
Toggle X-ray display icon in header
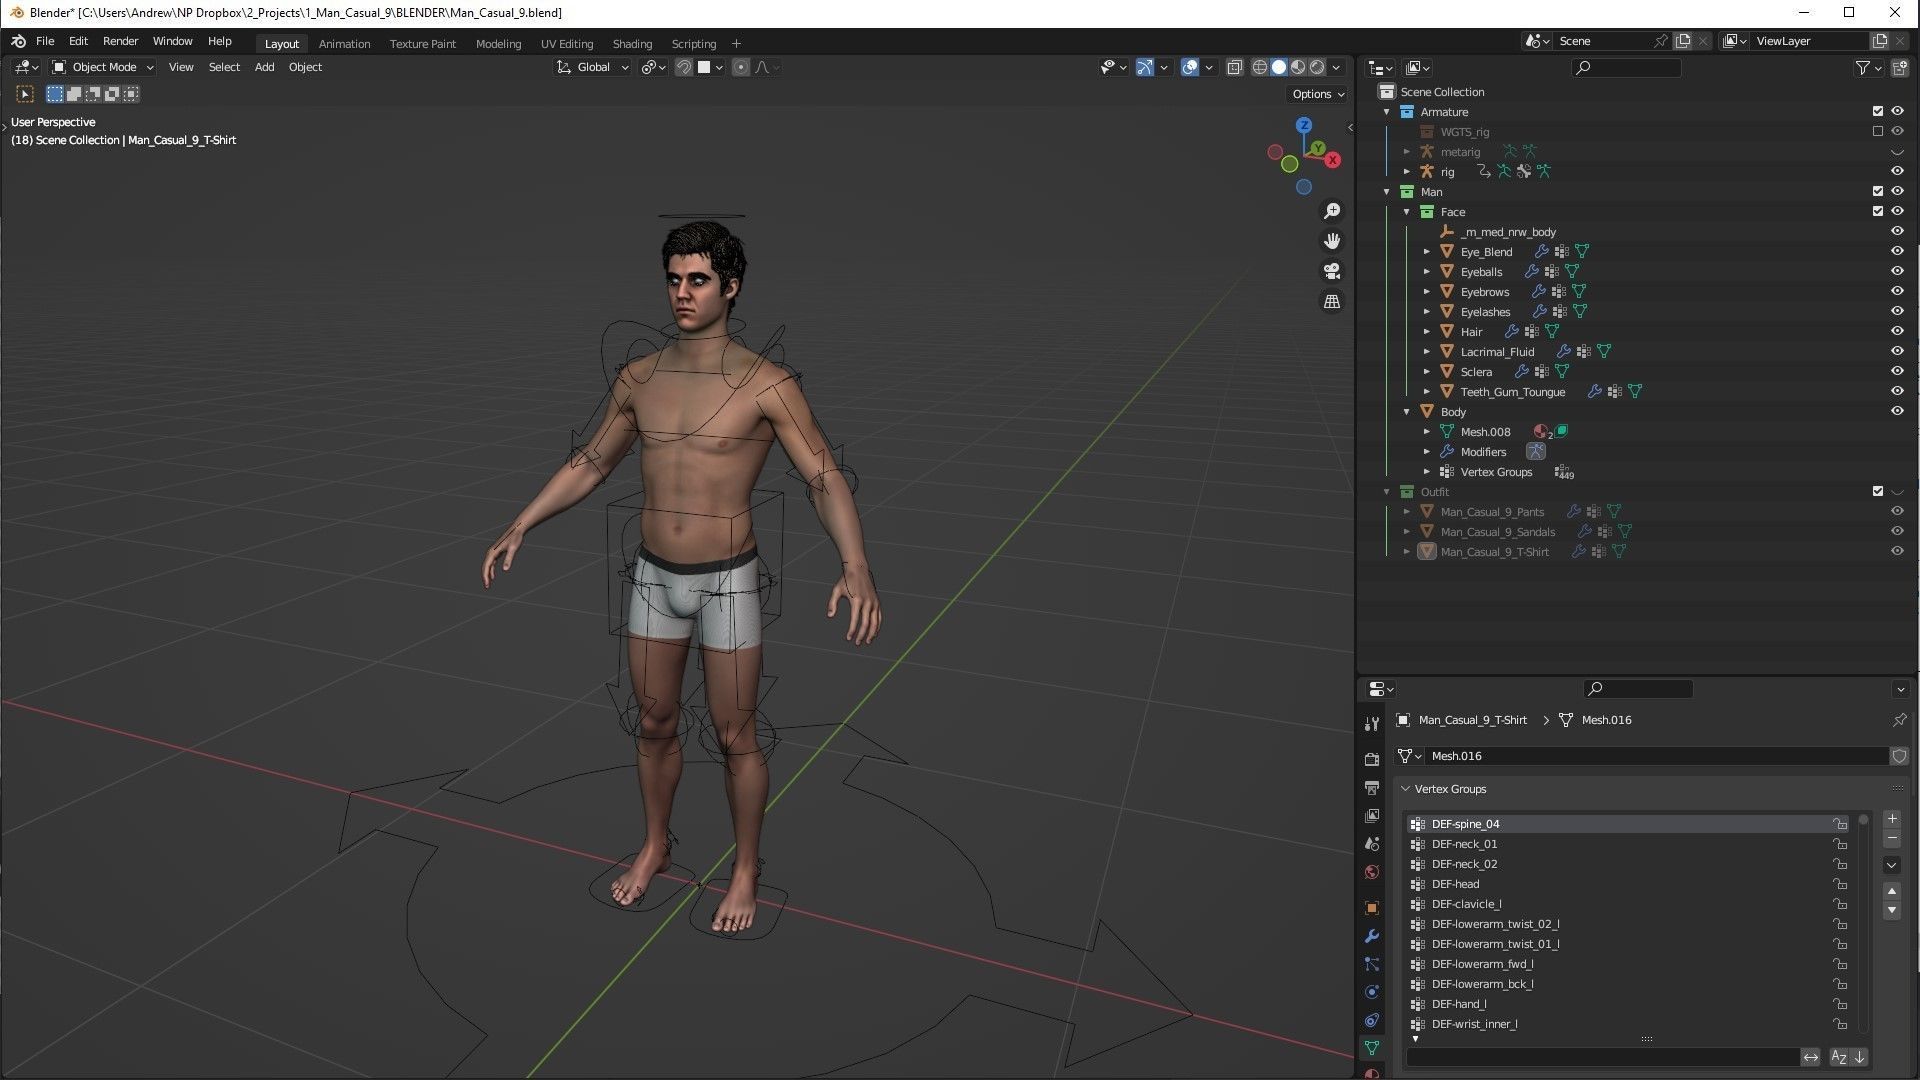coord(1235,67)
